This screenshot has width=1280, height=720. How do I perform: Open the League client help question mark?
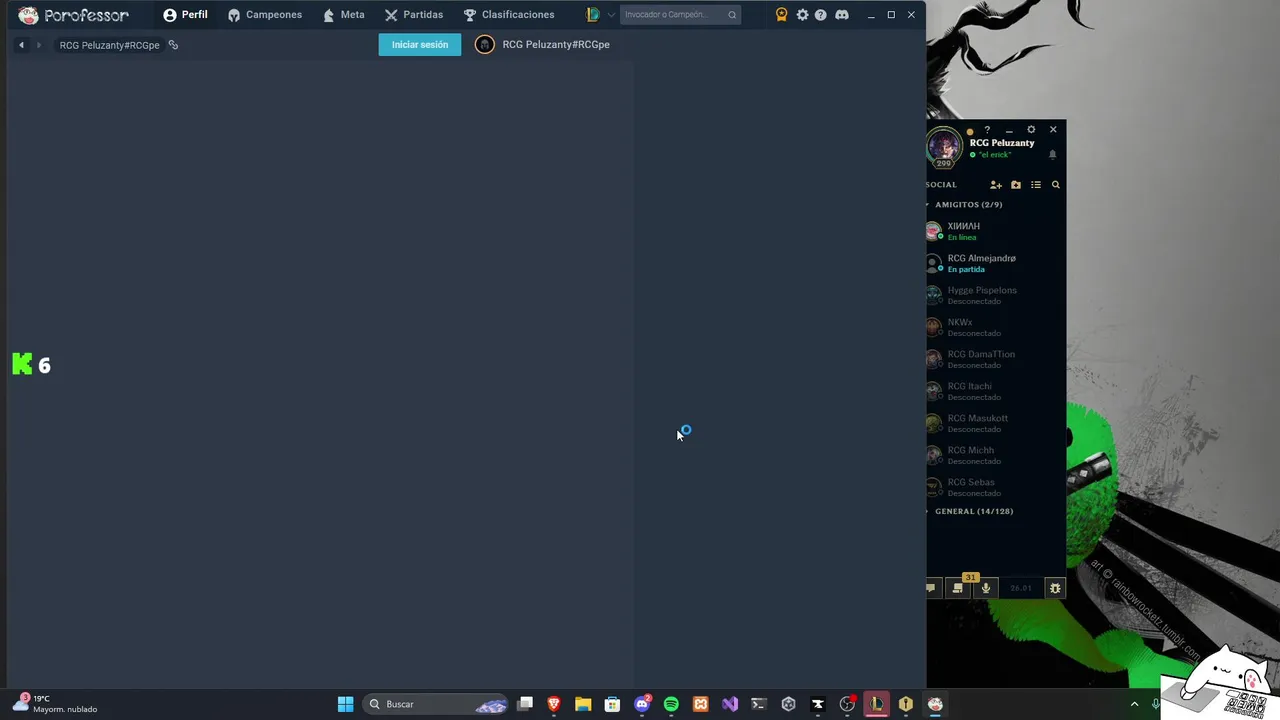tap(987, 130)
